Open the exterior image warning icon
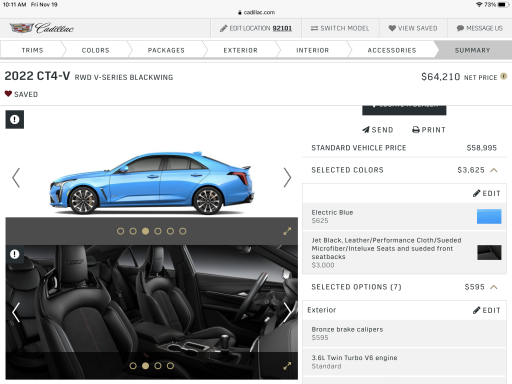Screen dimensions: 512x384 pos(15,119)
